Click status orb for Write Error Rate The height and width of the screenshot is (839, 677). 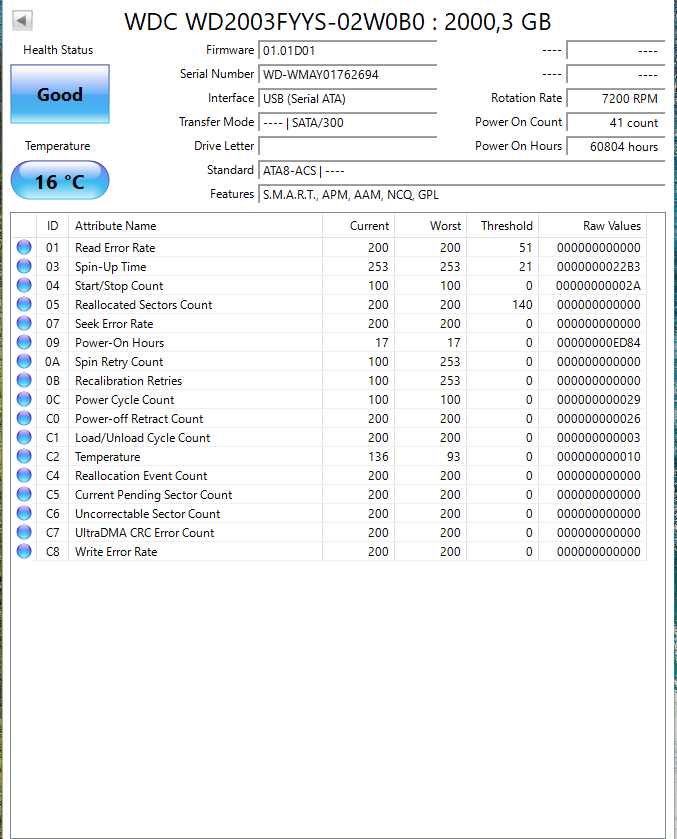[24, 551]
